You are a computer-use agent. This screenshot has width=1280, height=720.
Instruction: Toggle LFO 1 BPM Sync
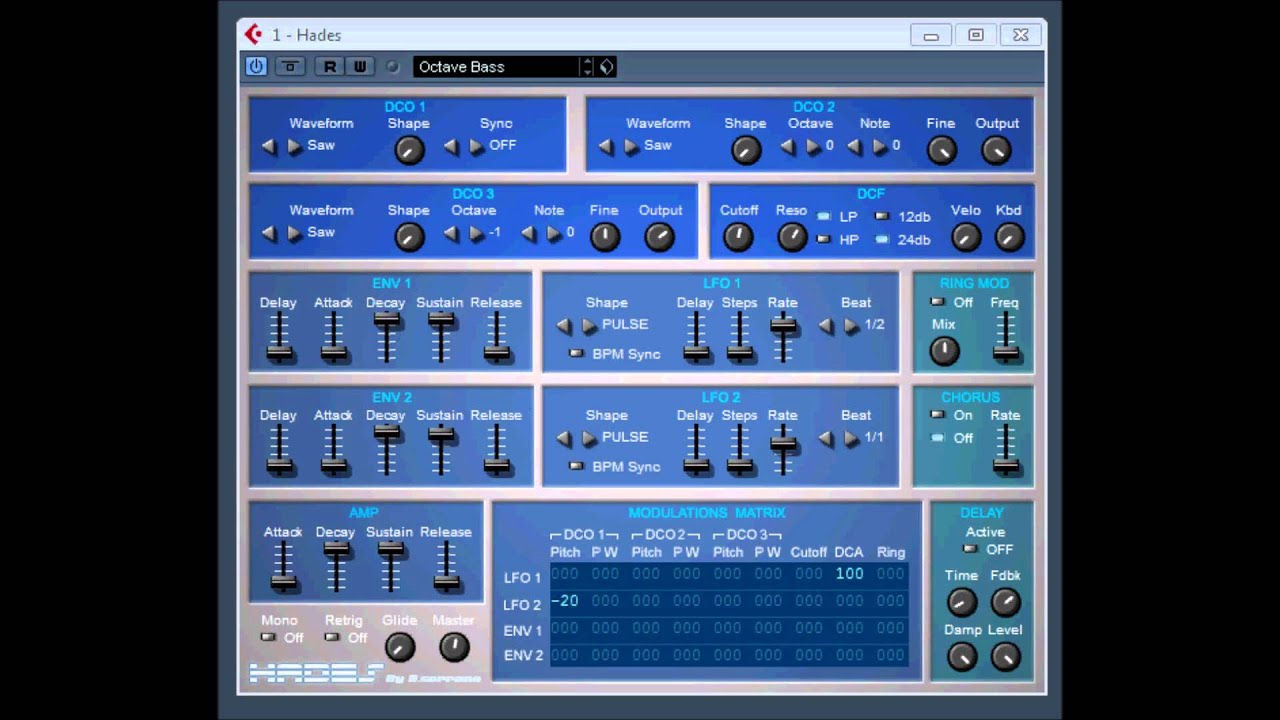pyautogui.click(x=576, y=354)
